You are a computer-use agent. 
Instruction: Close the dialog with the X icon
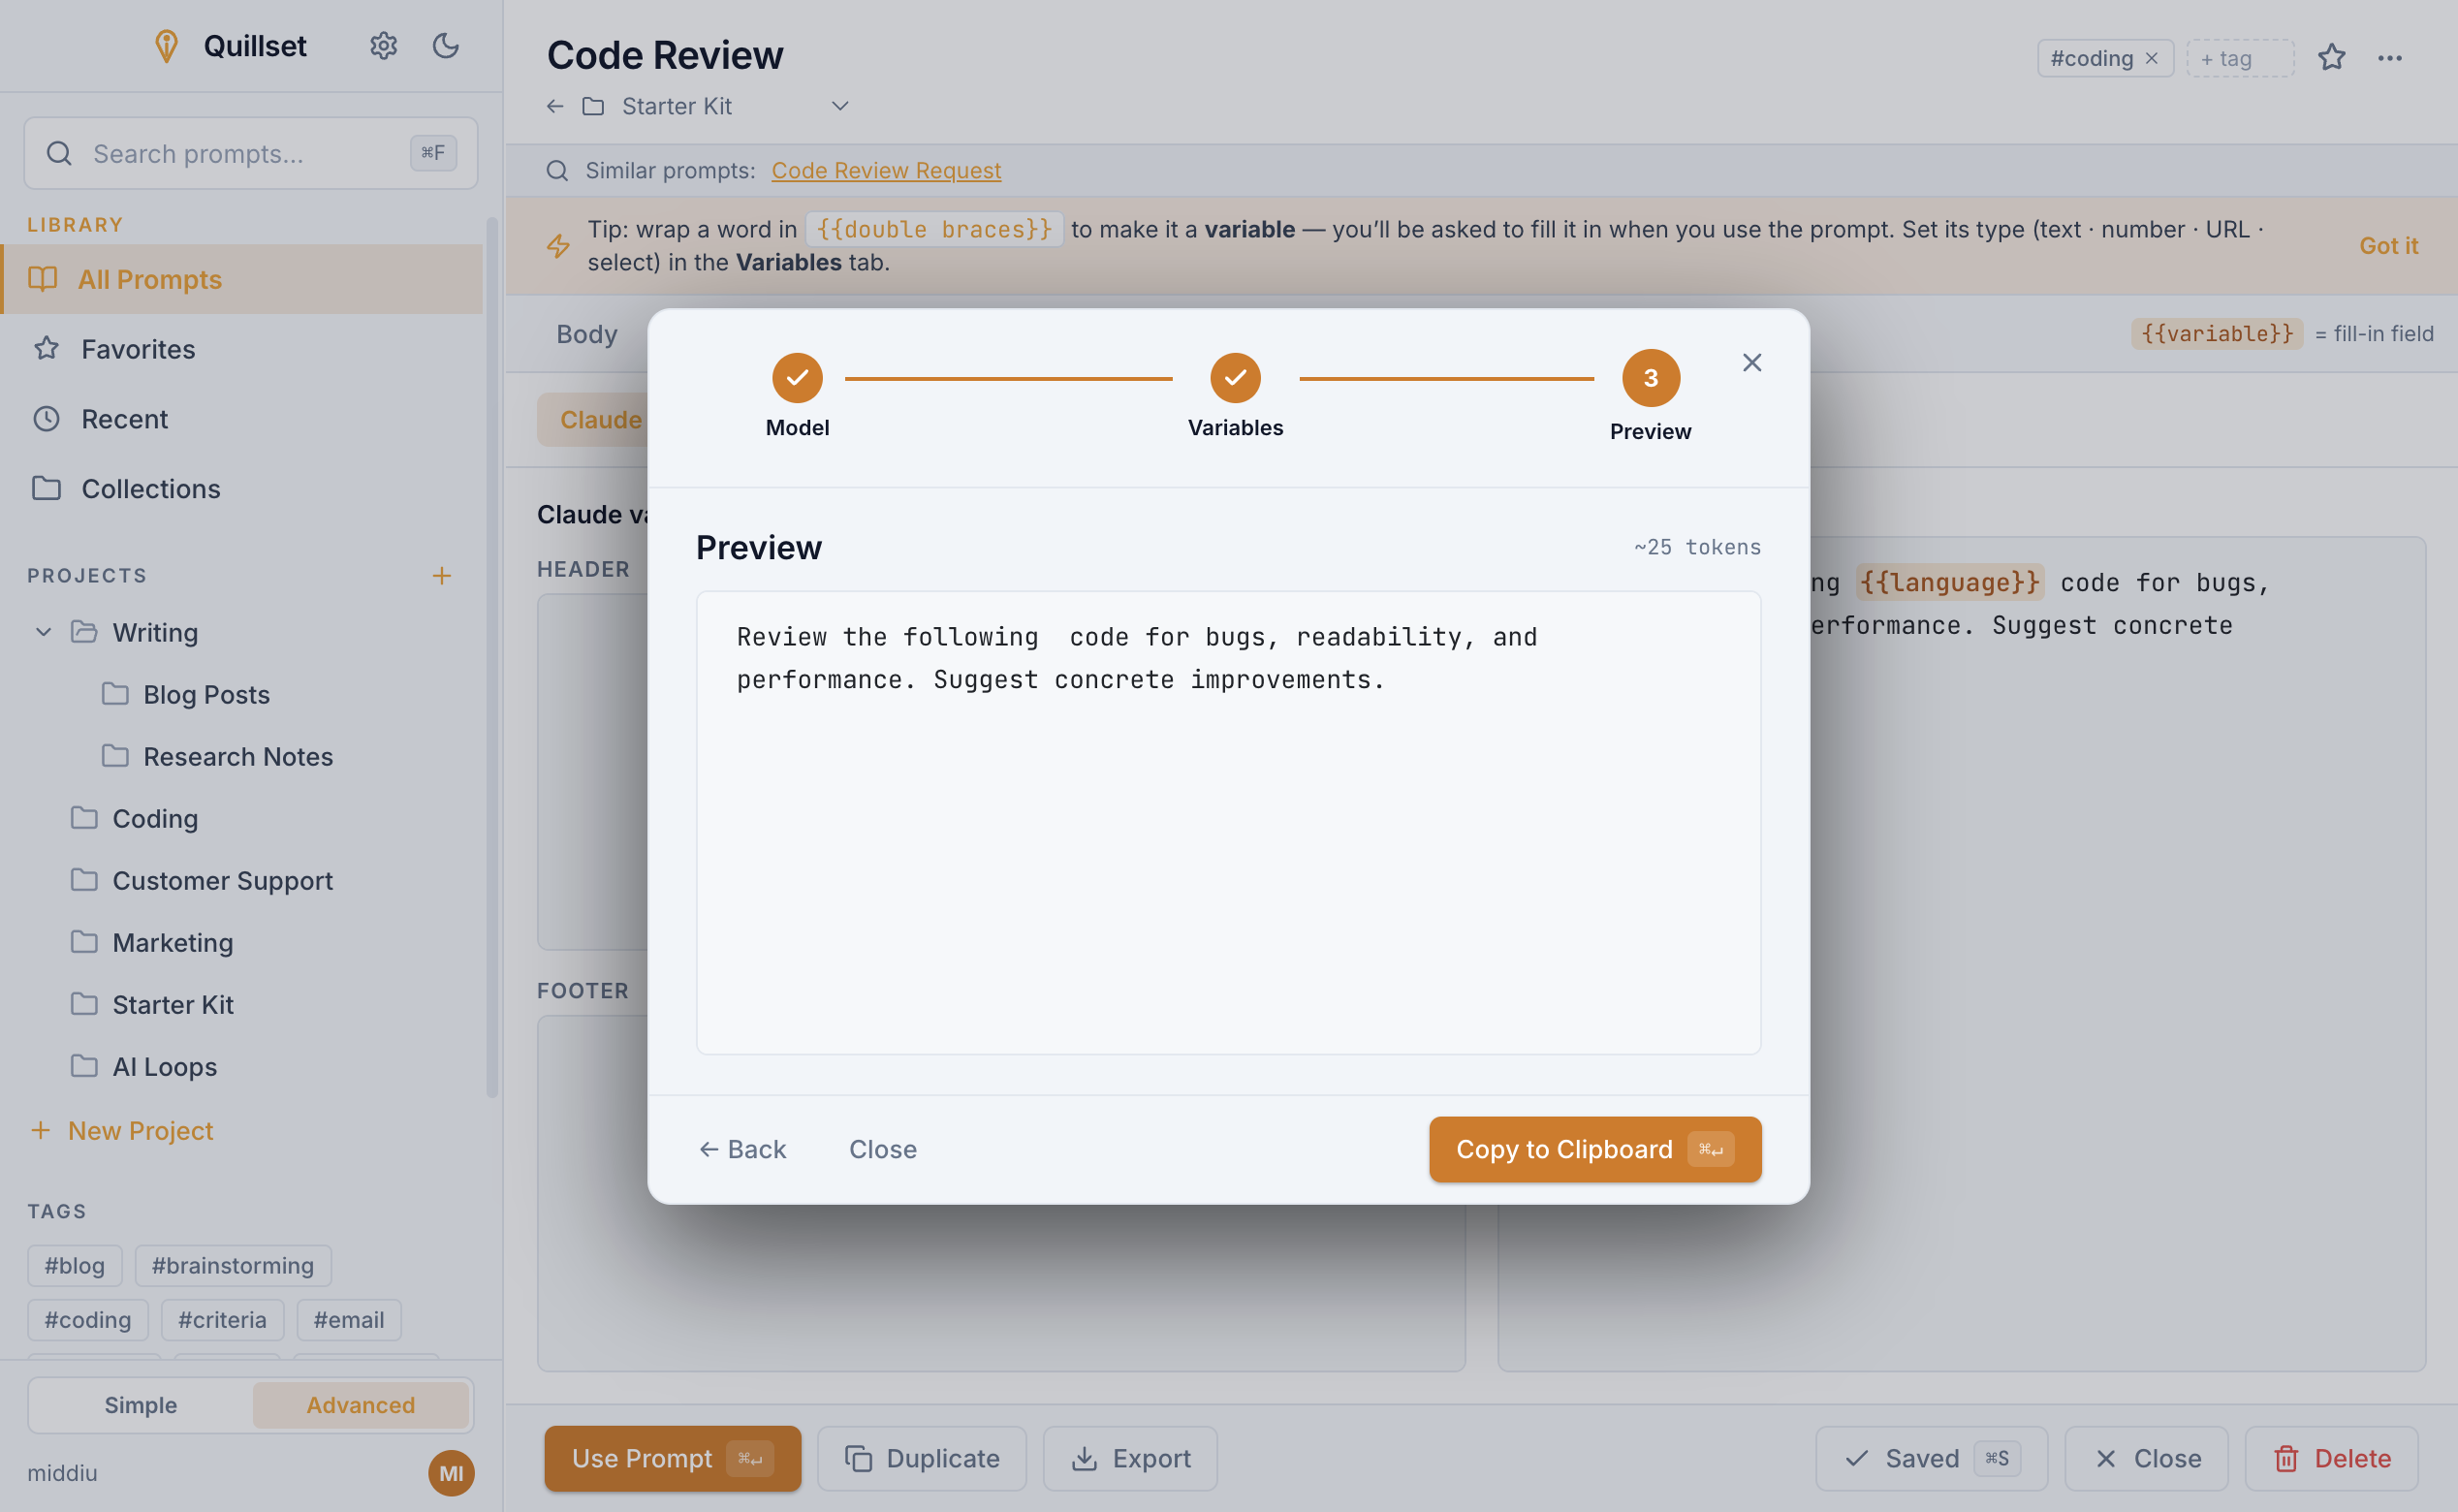click(1751, 362)
